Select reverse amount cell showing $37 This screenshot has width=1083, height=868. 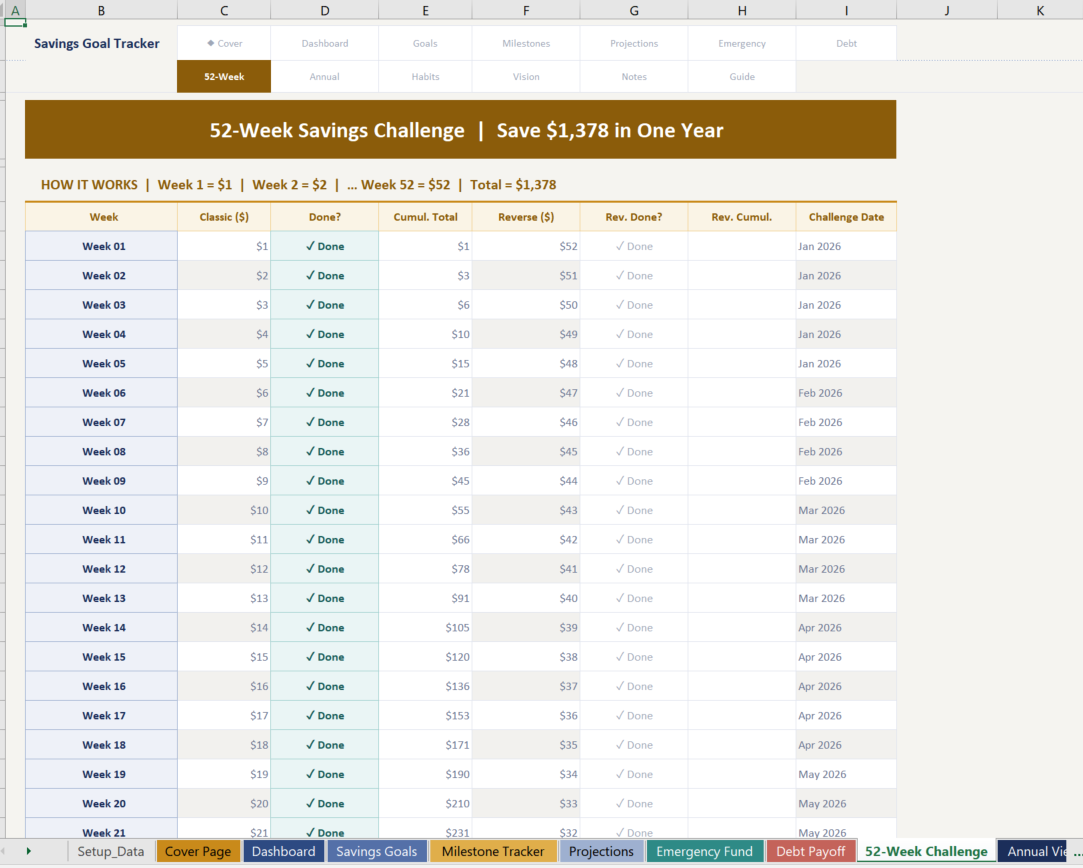526,686
